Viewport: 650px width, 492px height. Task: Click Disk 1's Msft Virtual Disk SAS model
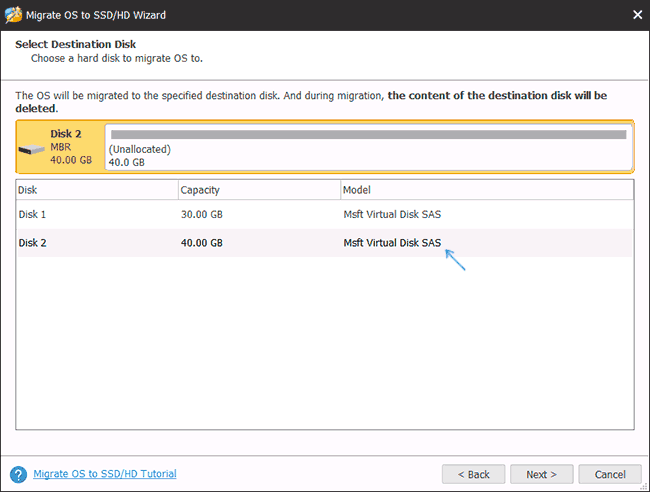click(393, 215)
